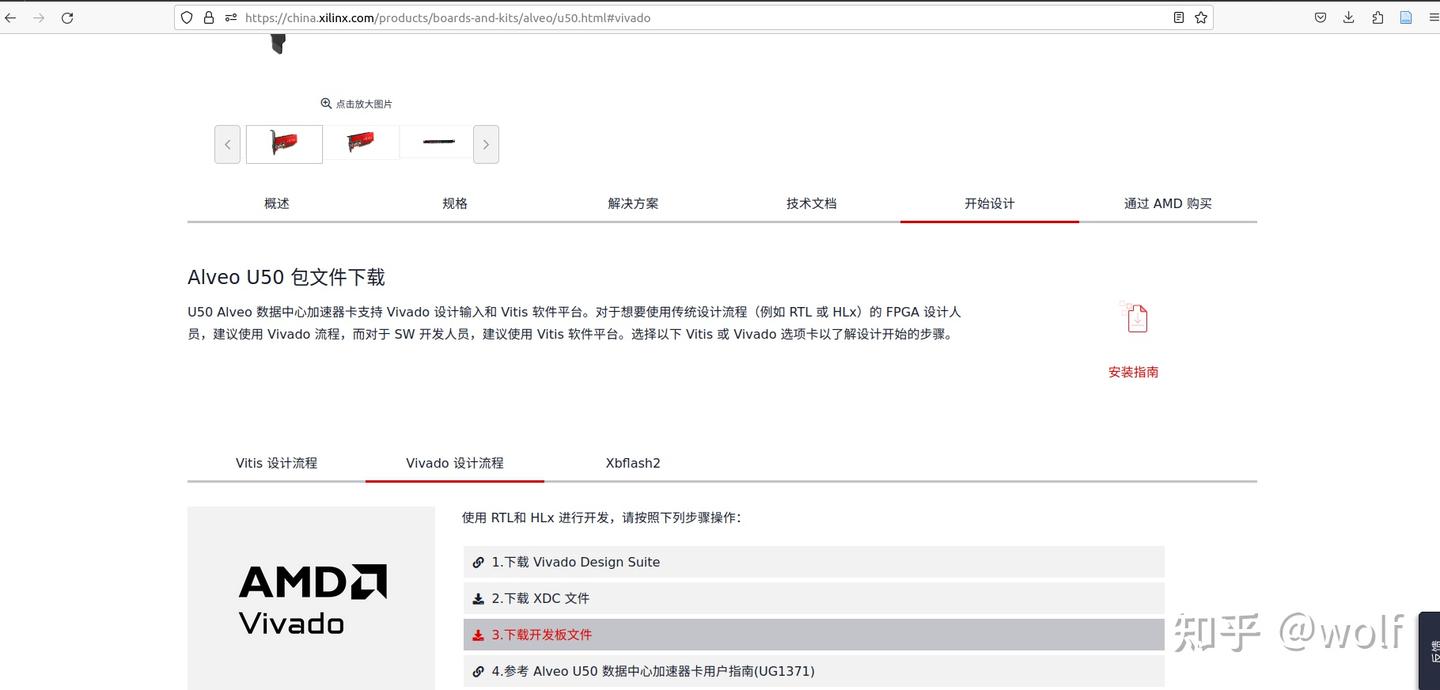Select the second board photo thumbnail

[361, 142]
